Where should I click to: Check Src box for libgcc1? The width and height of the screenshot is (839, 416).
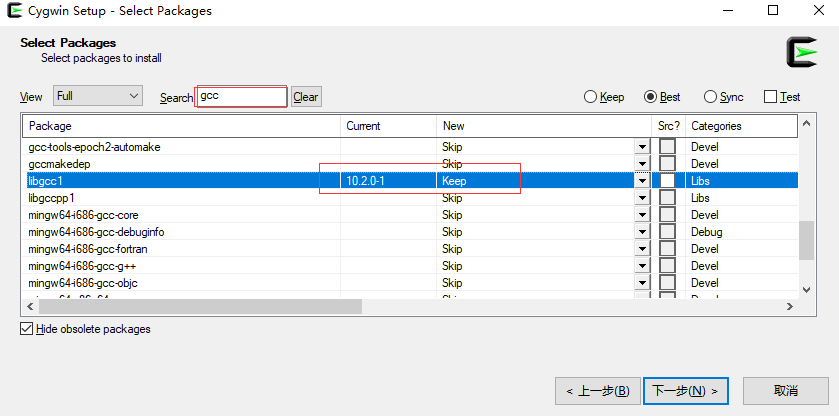click(x=667, y=181)
